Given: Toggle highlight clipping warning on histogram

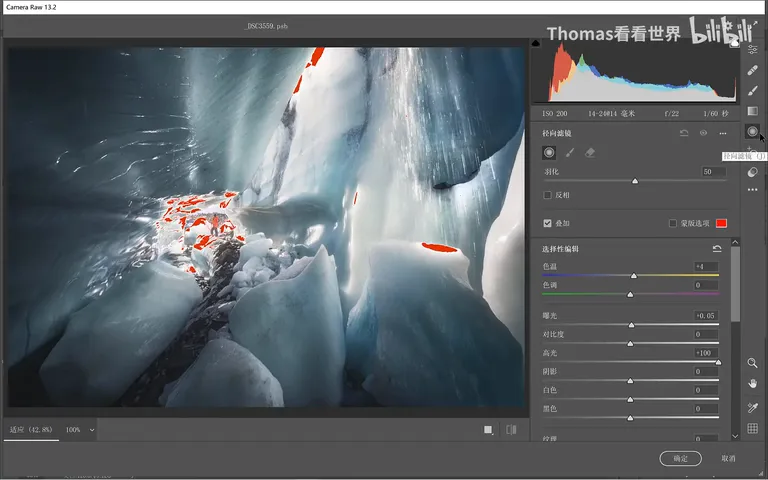Looking at the screenshot, I should (734, 43).
